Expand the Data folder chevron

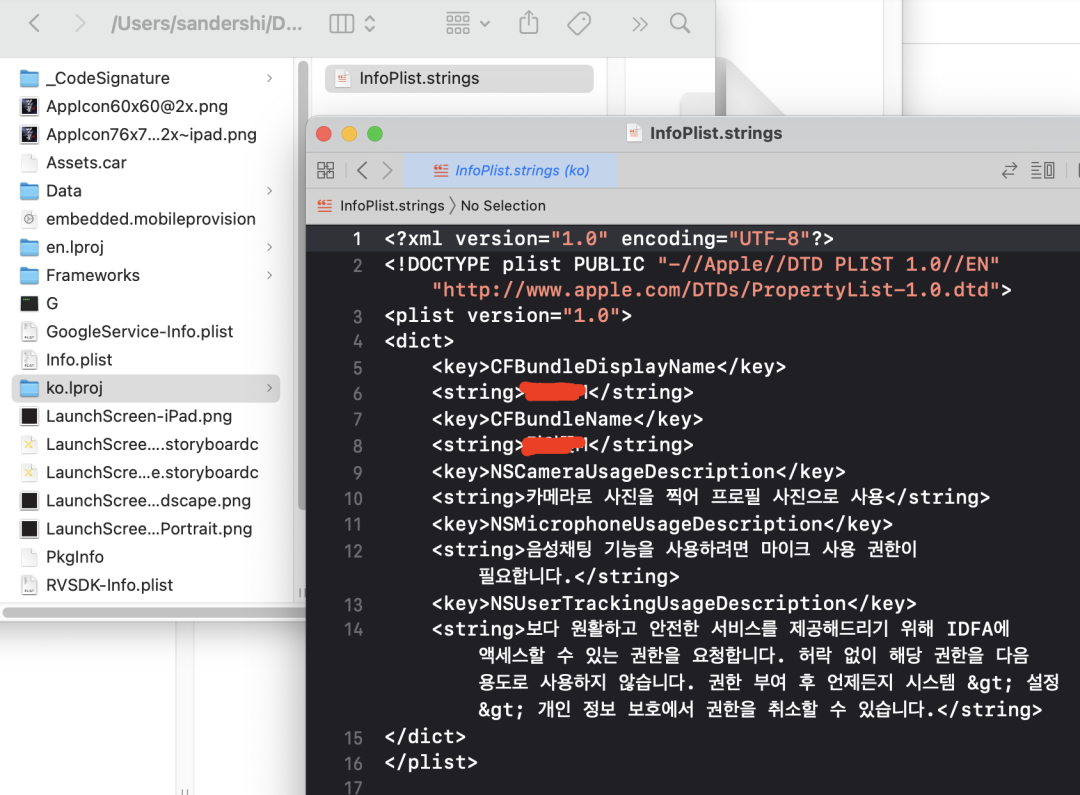click(269, 190)
